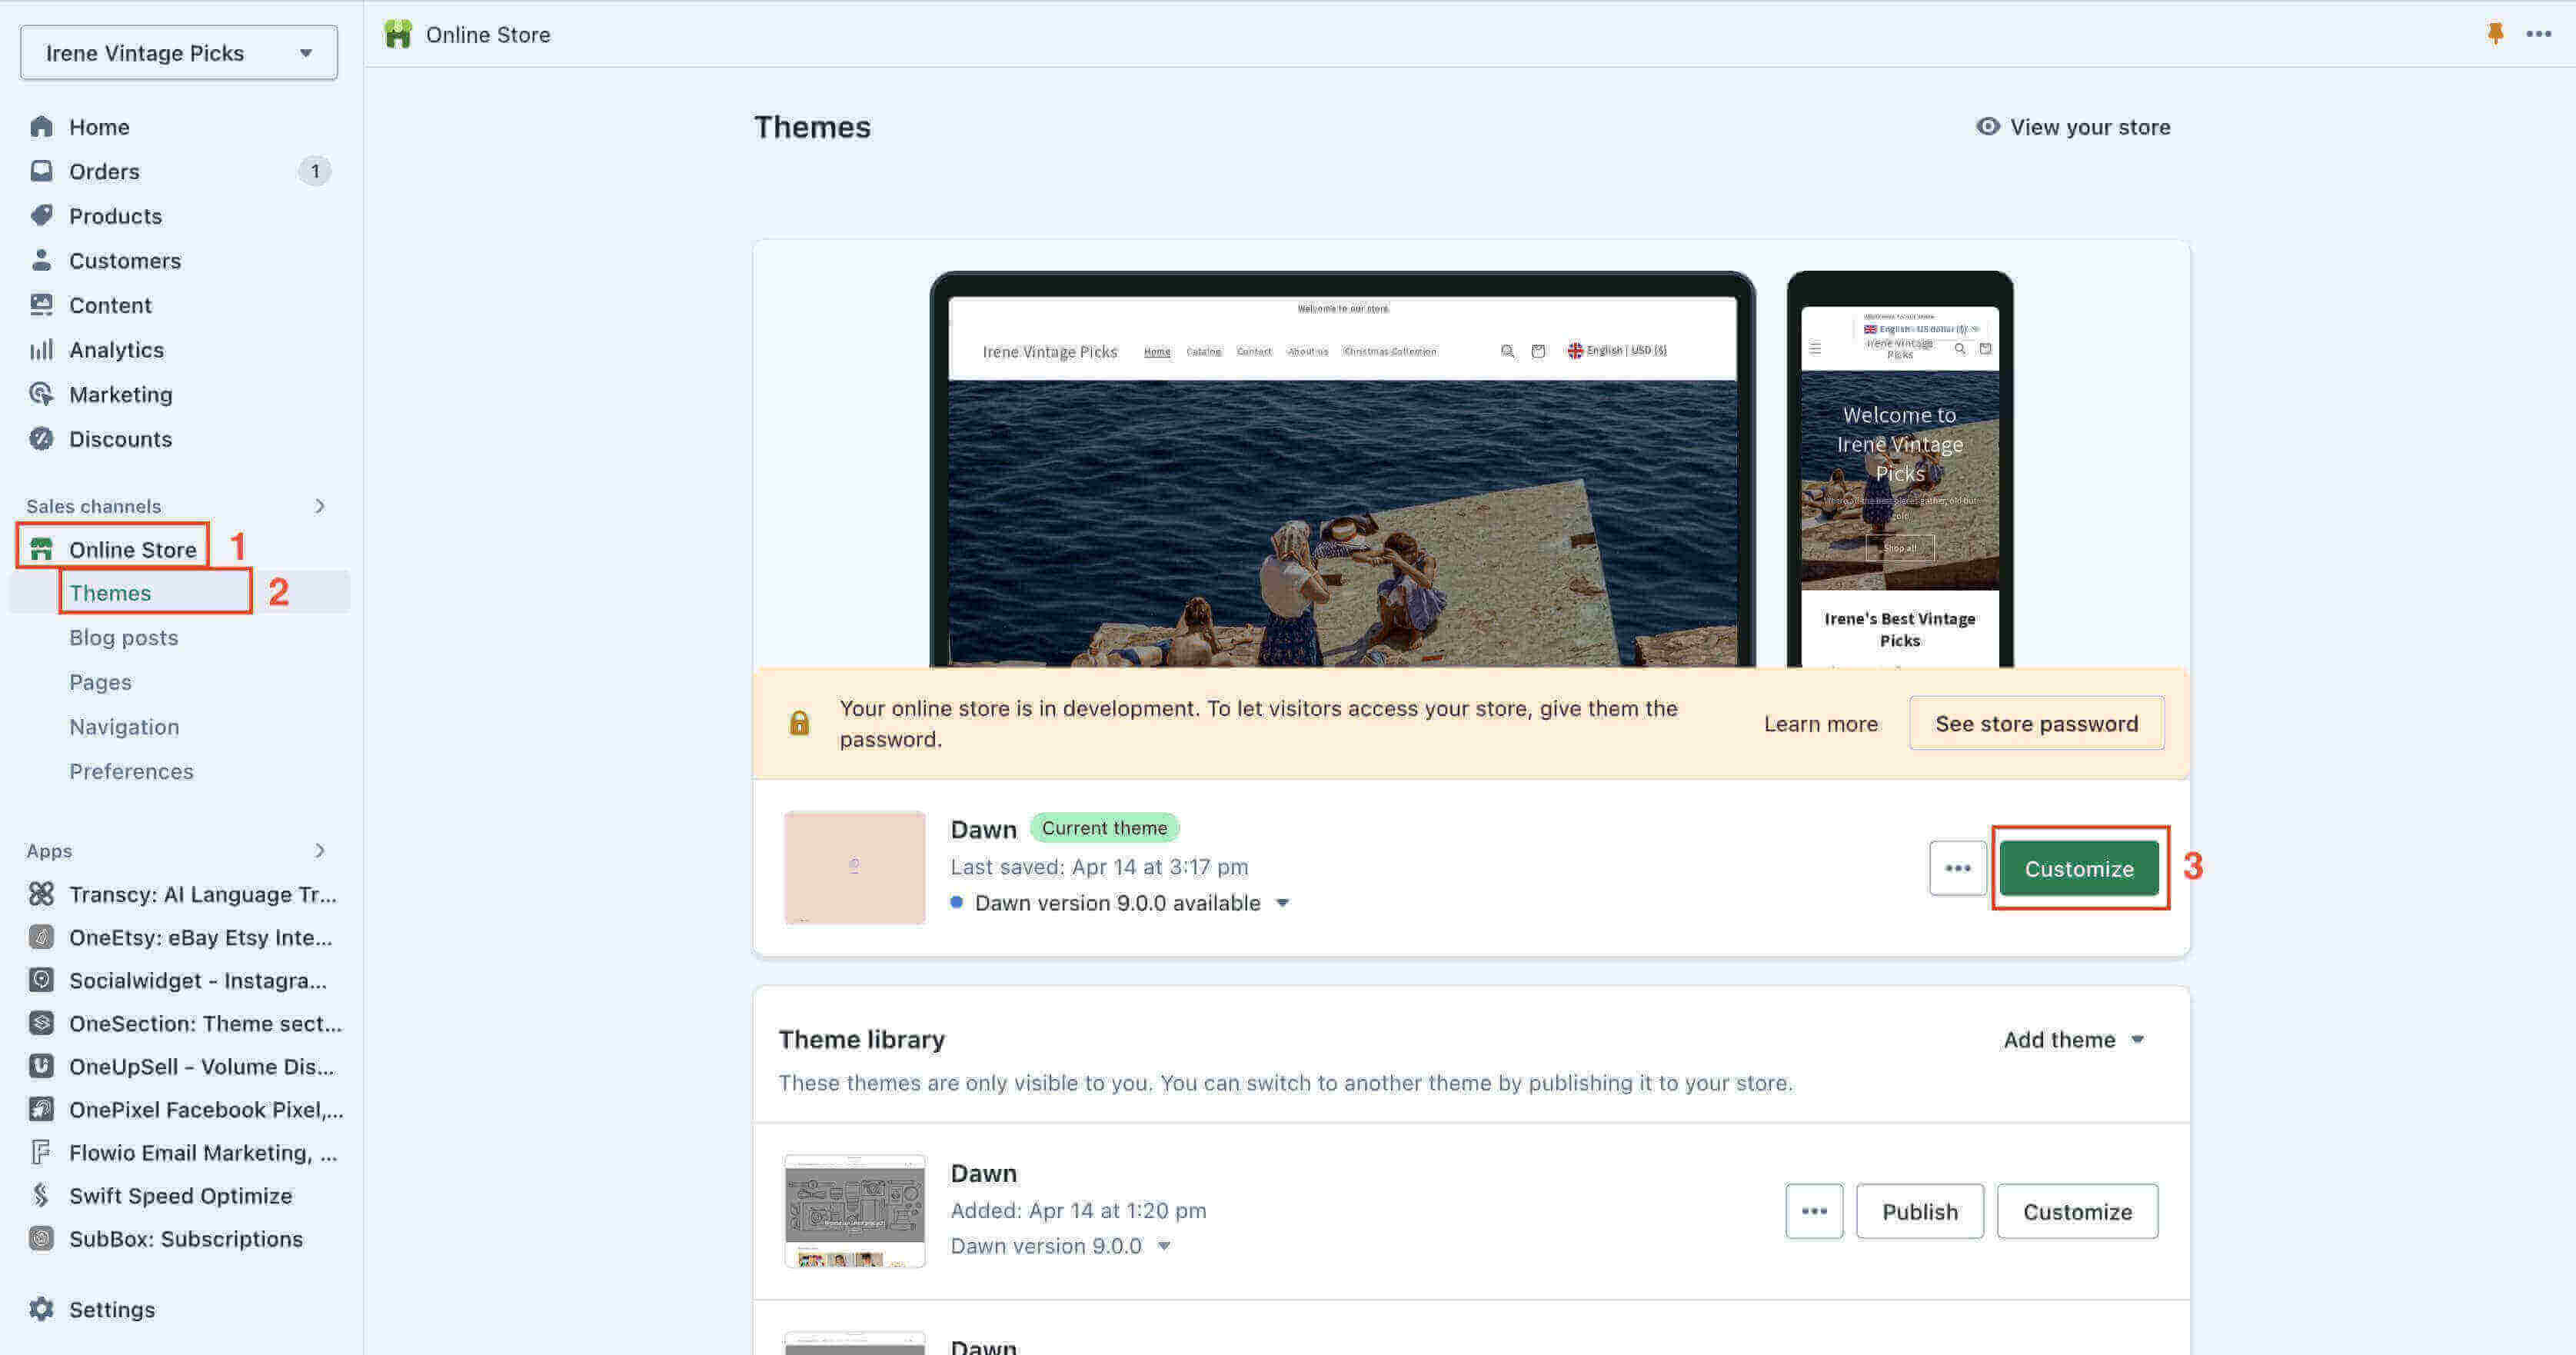Click the Swift Speed Optimize app icon
Screen dimensions: 2576x1355
[41, 1196]
